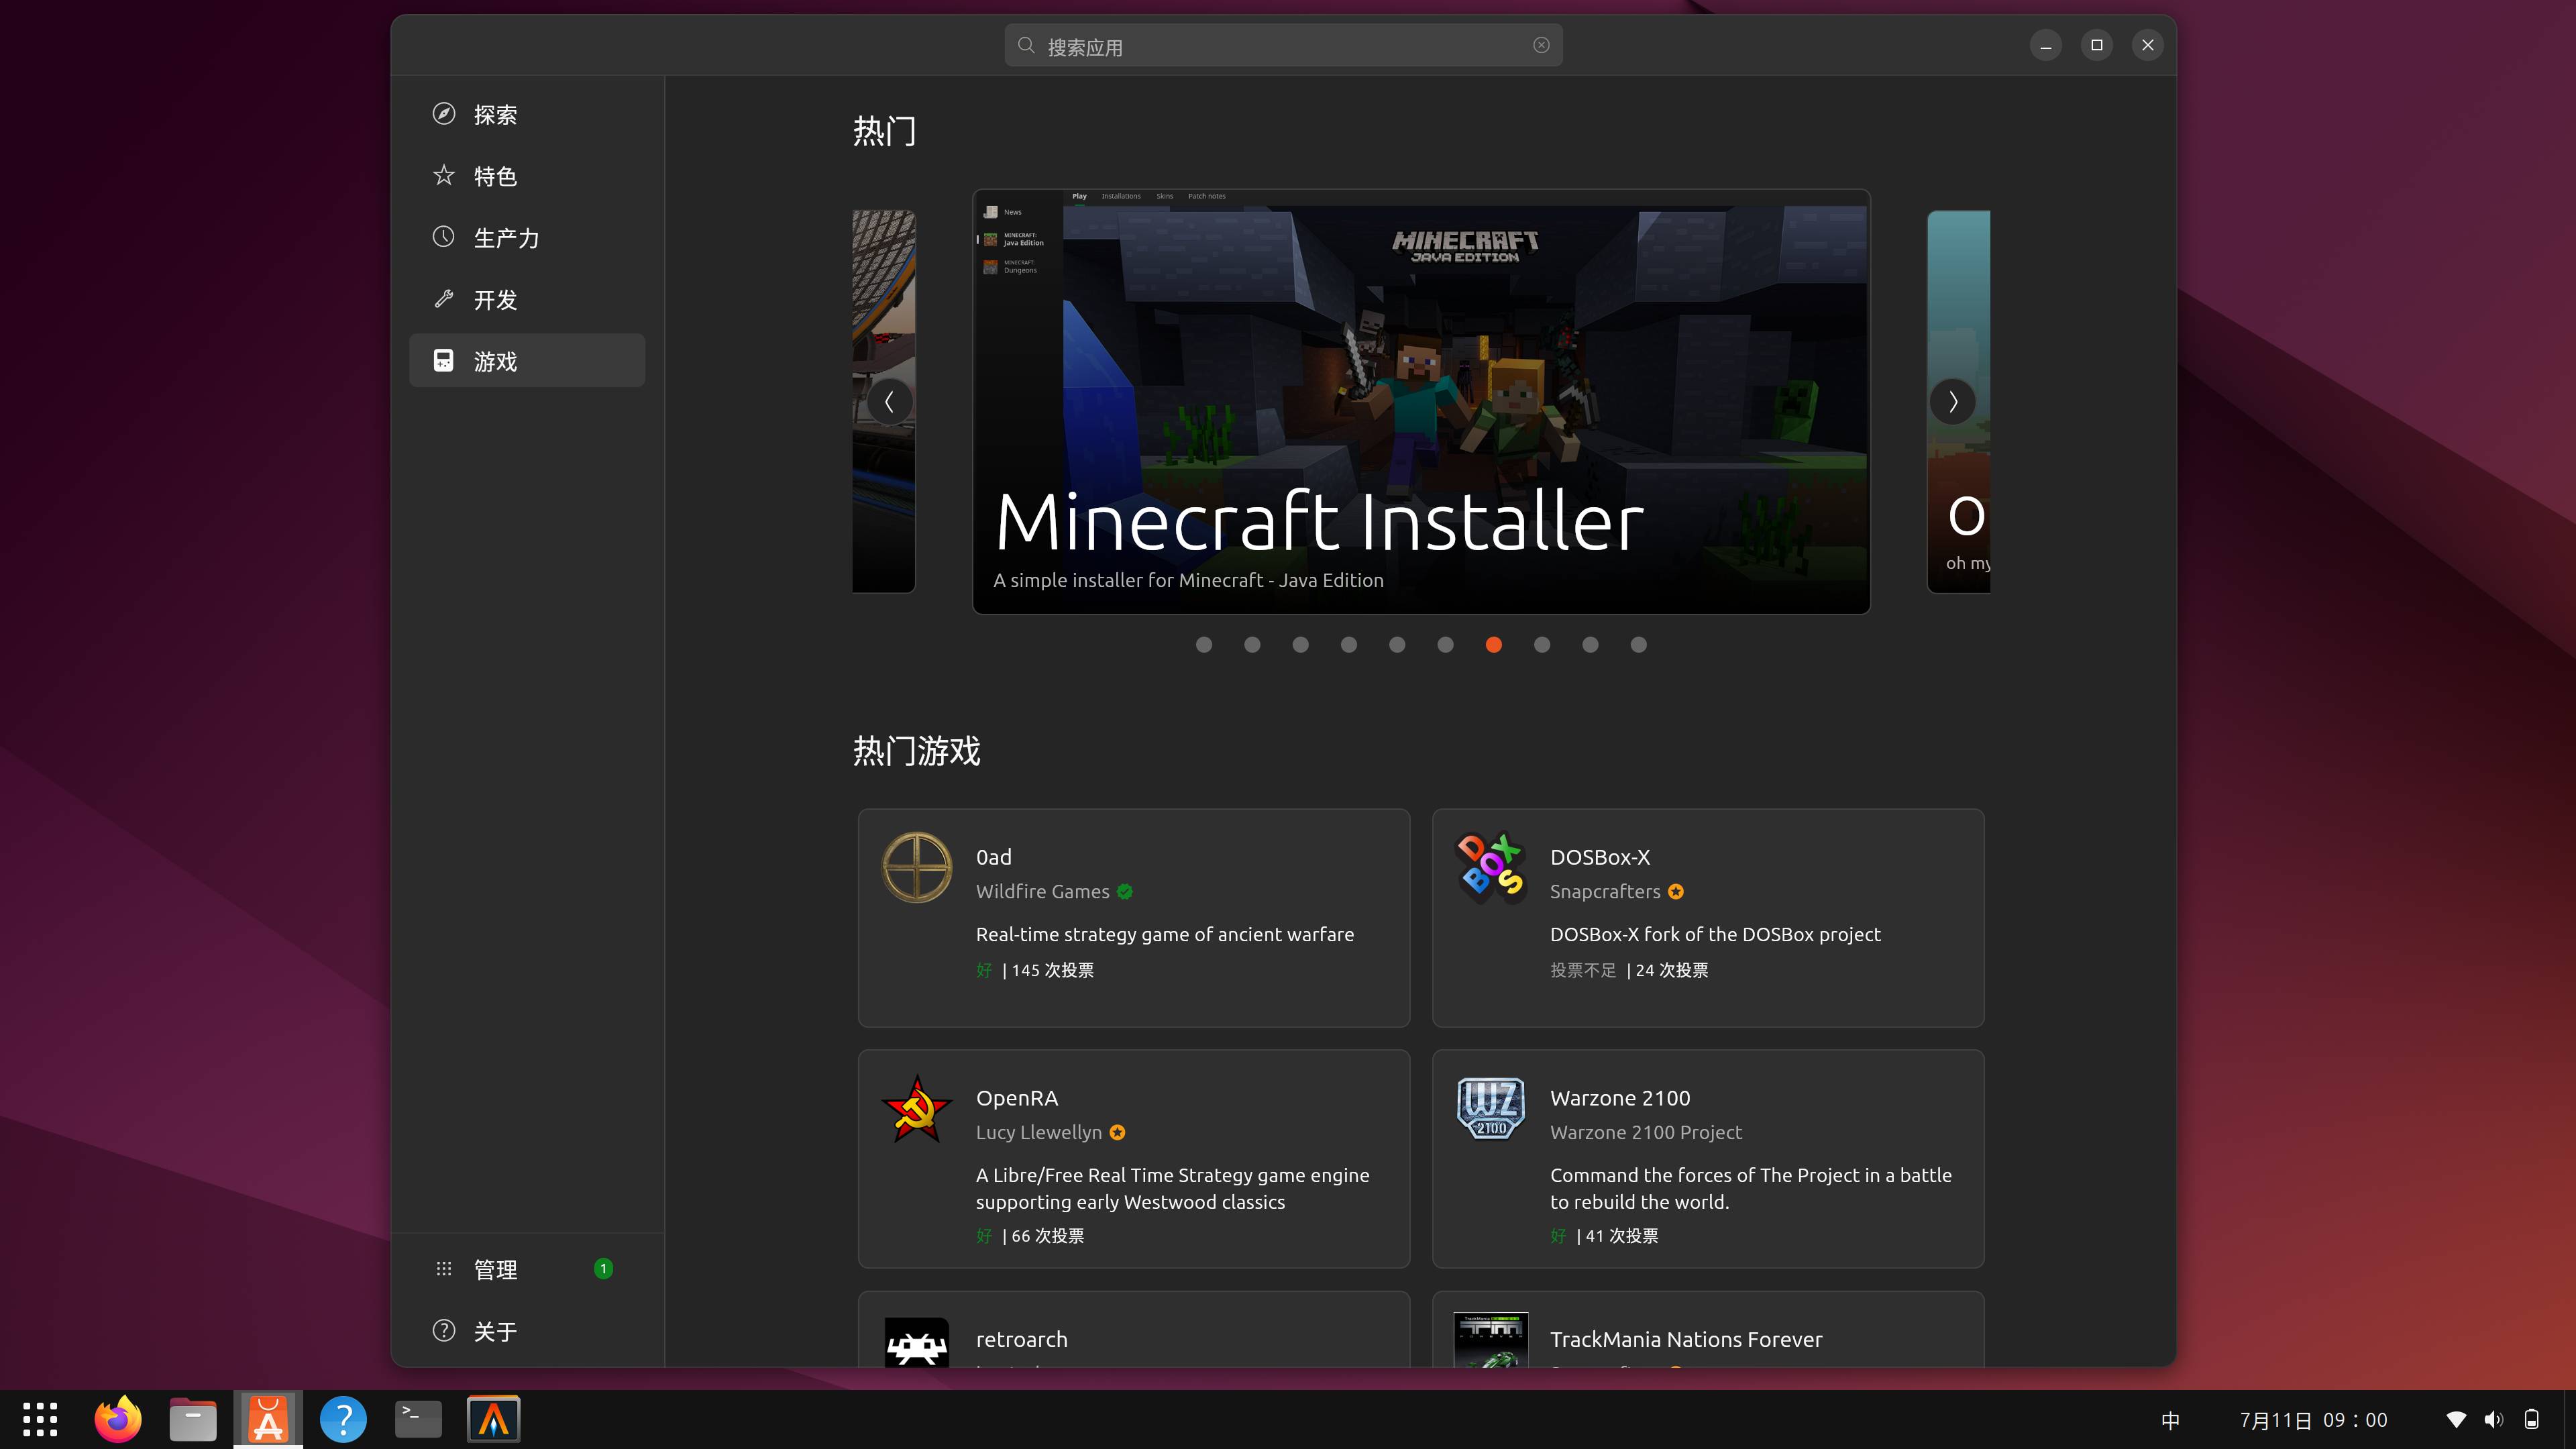Open the Ubuntu Show Applications grid

(x=40, y=1419)
